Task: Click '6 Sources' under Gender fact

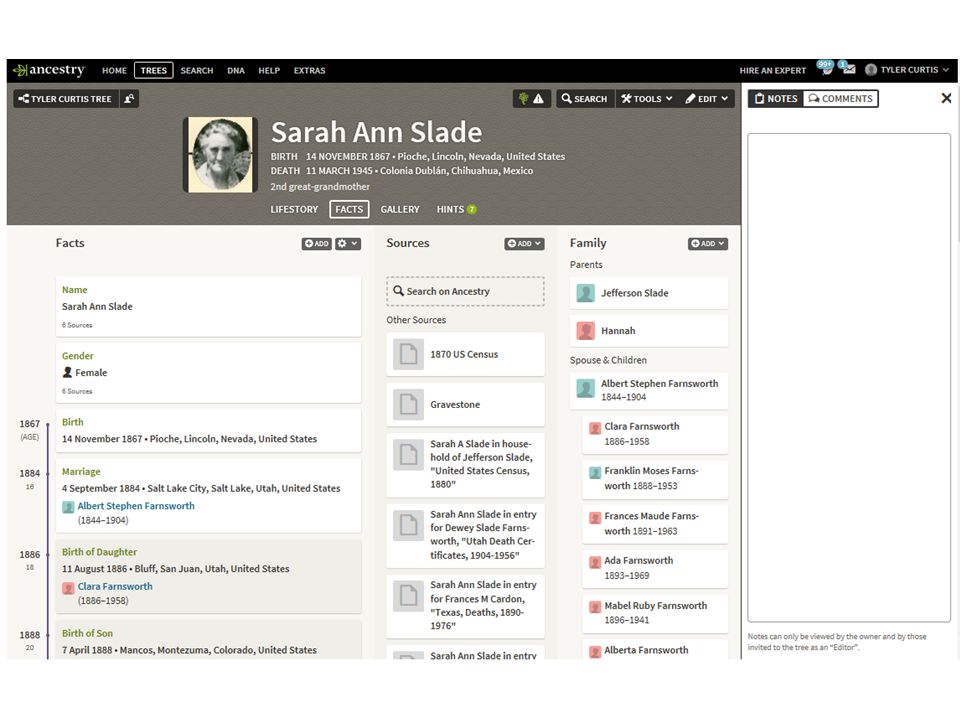Action: click(x=77, y=391)
